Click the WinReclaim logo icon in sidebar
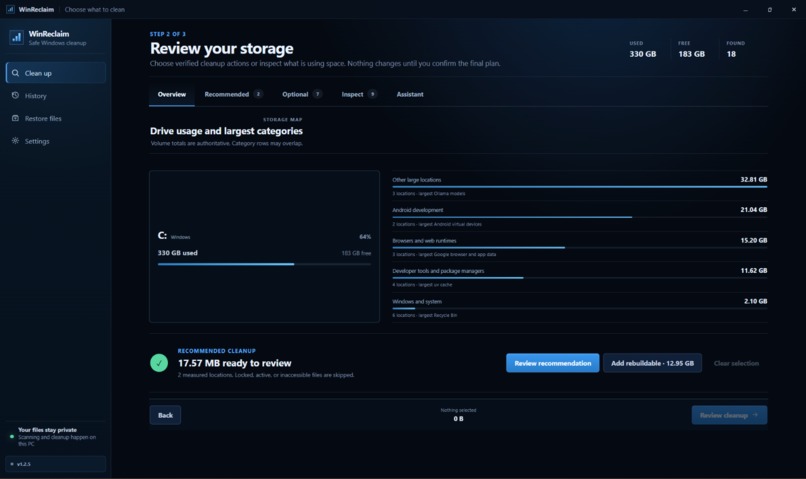Viewport: 806px width, 479px height. [x=16, y=38]
